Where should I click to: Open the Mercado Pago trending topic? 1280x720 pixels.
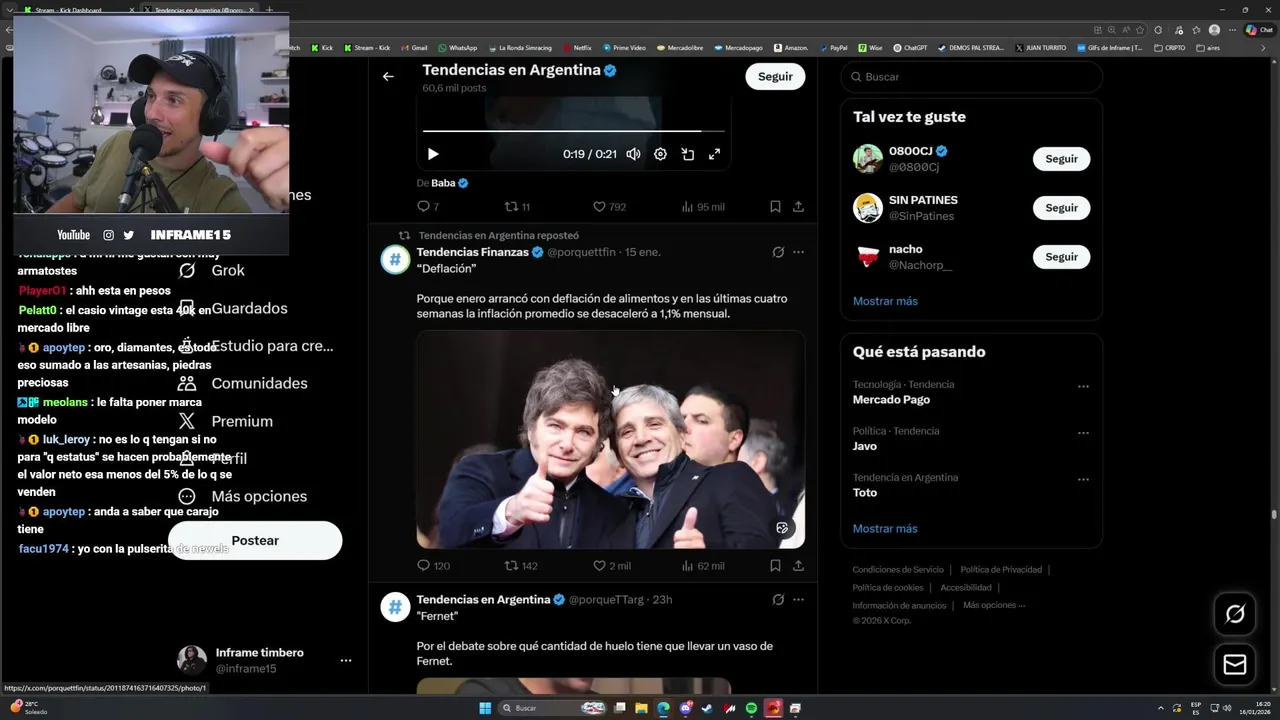click(891, 400)
